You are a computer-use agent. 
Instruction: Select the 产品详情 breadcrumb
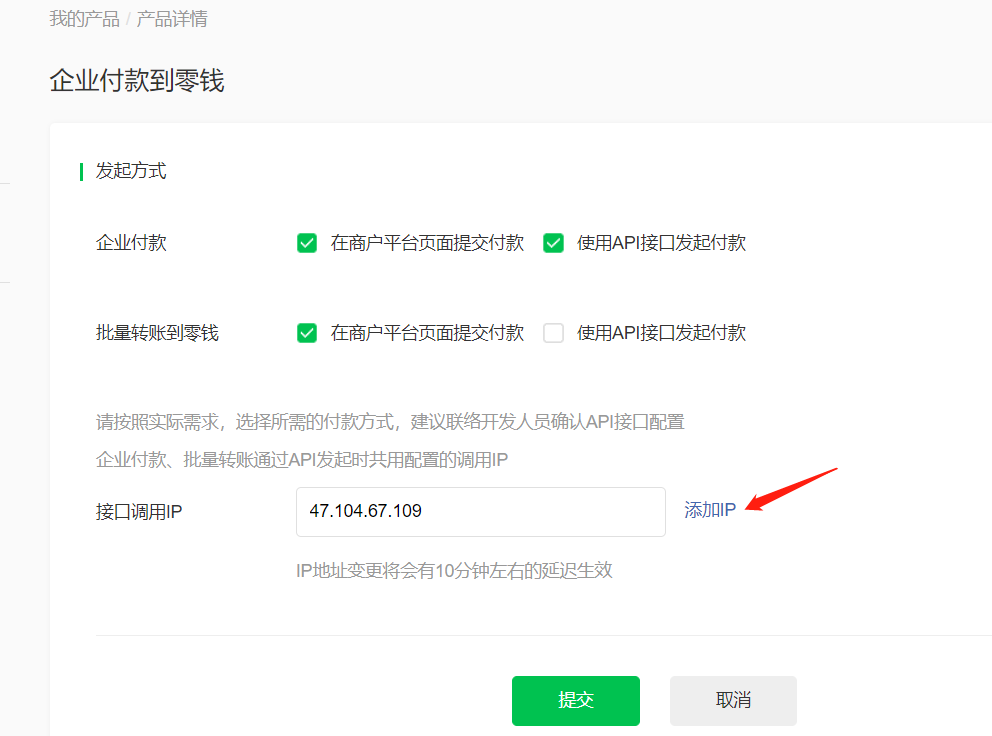(171, 19)
